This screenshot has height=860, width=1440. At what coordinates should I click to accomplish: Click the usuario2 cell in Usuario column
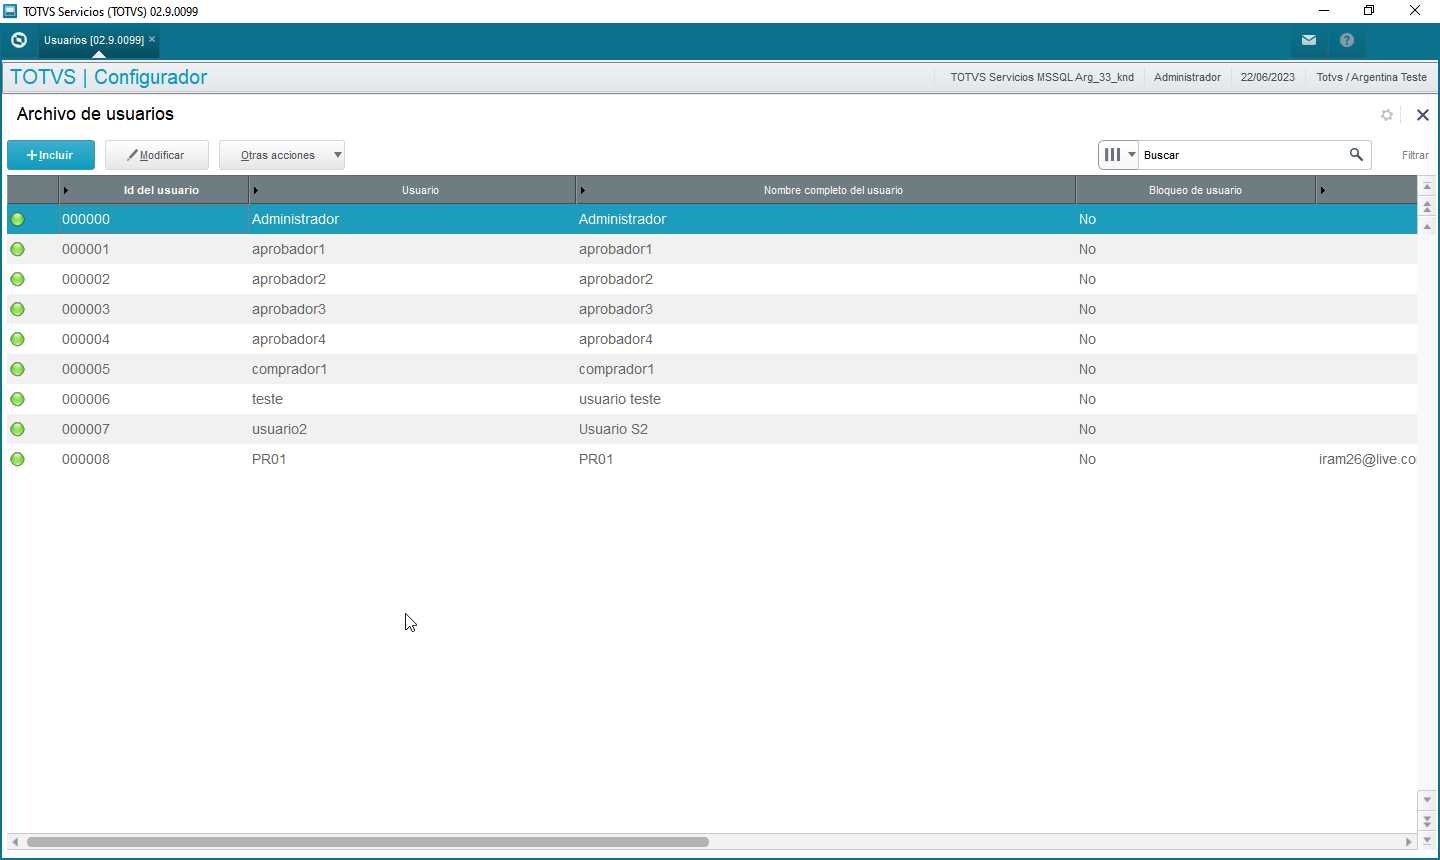(x=413, y=429)
